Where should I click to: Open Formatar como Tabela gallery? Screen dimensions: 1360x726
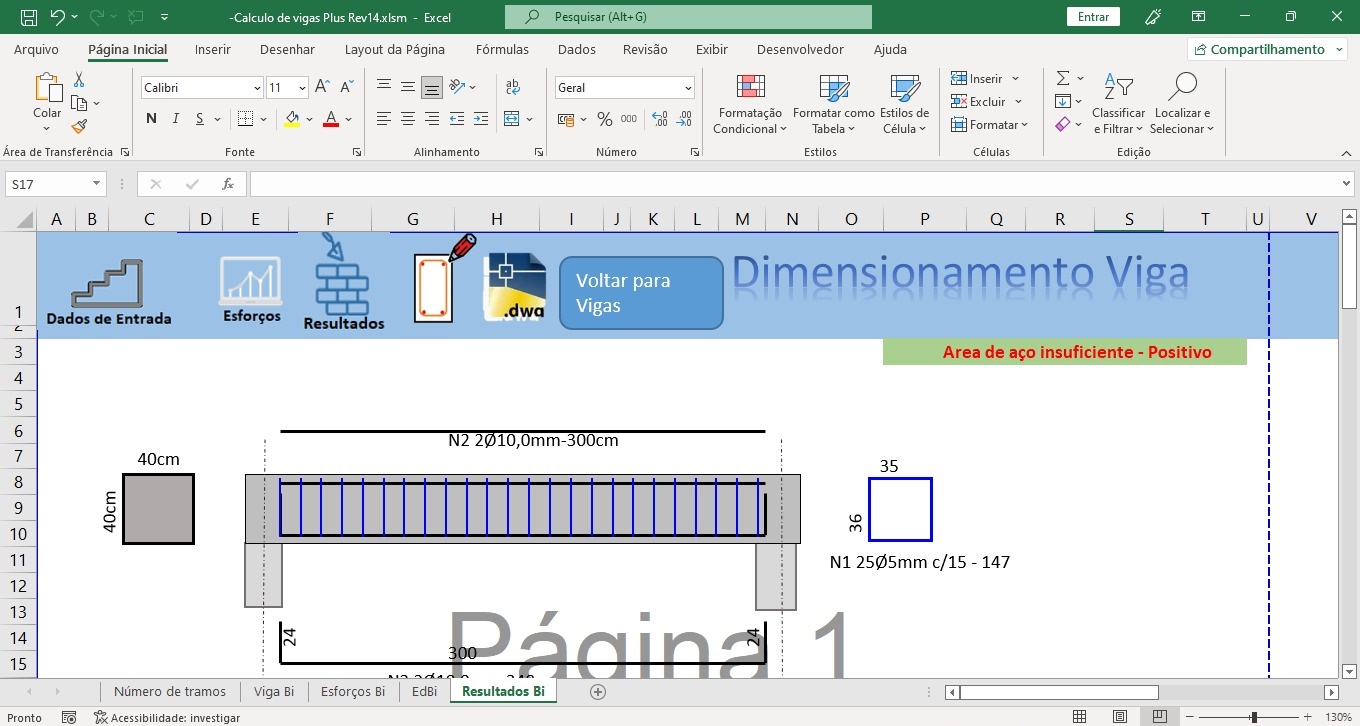833,104
